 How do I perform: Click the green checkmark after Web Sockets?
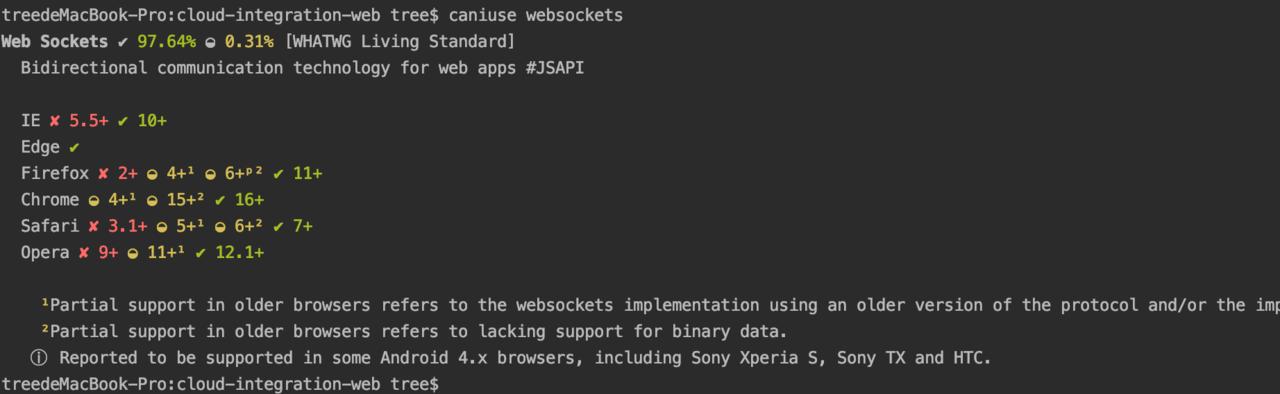pos(122,42)
